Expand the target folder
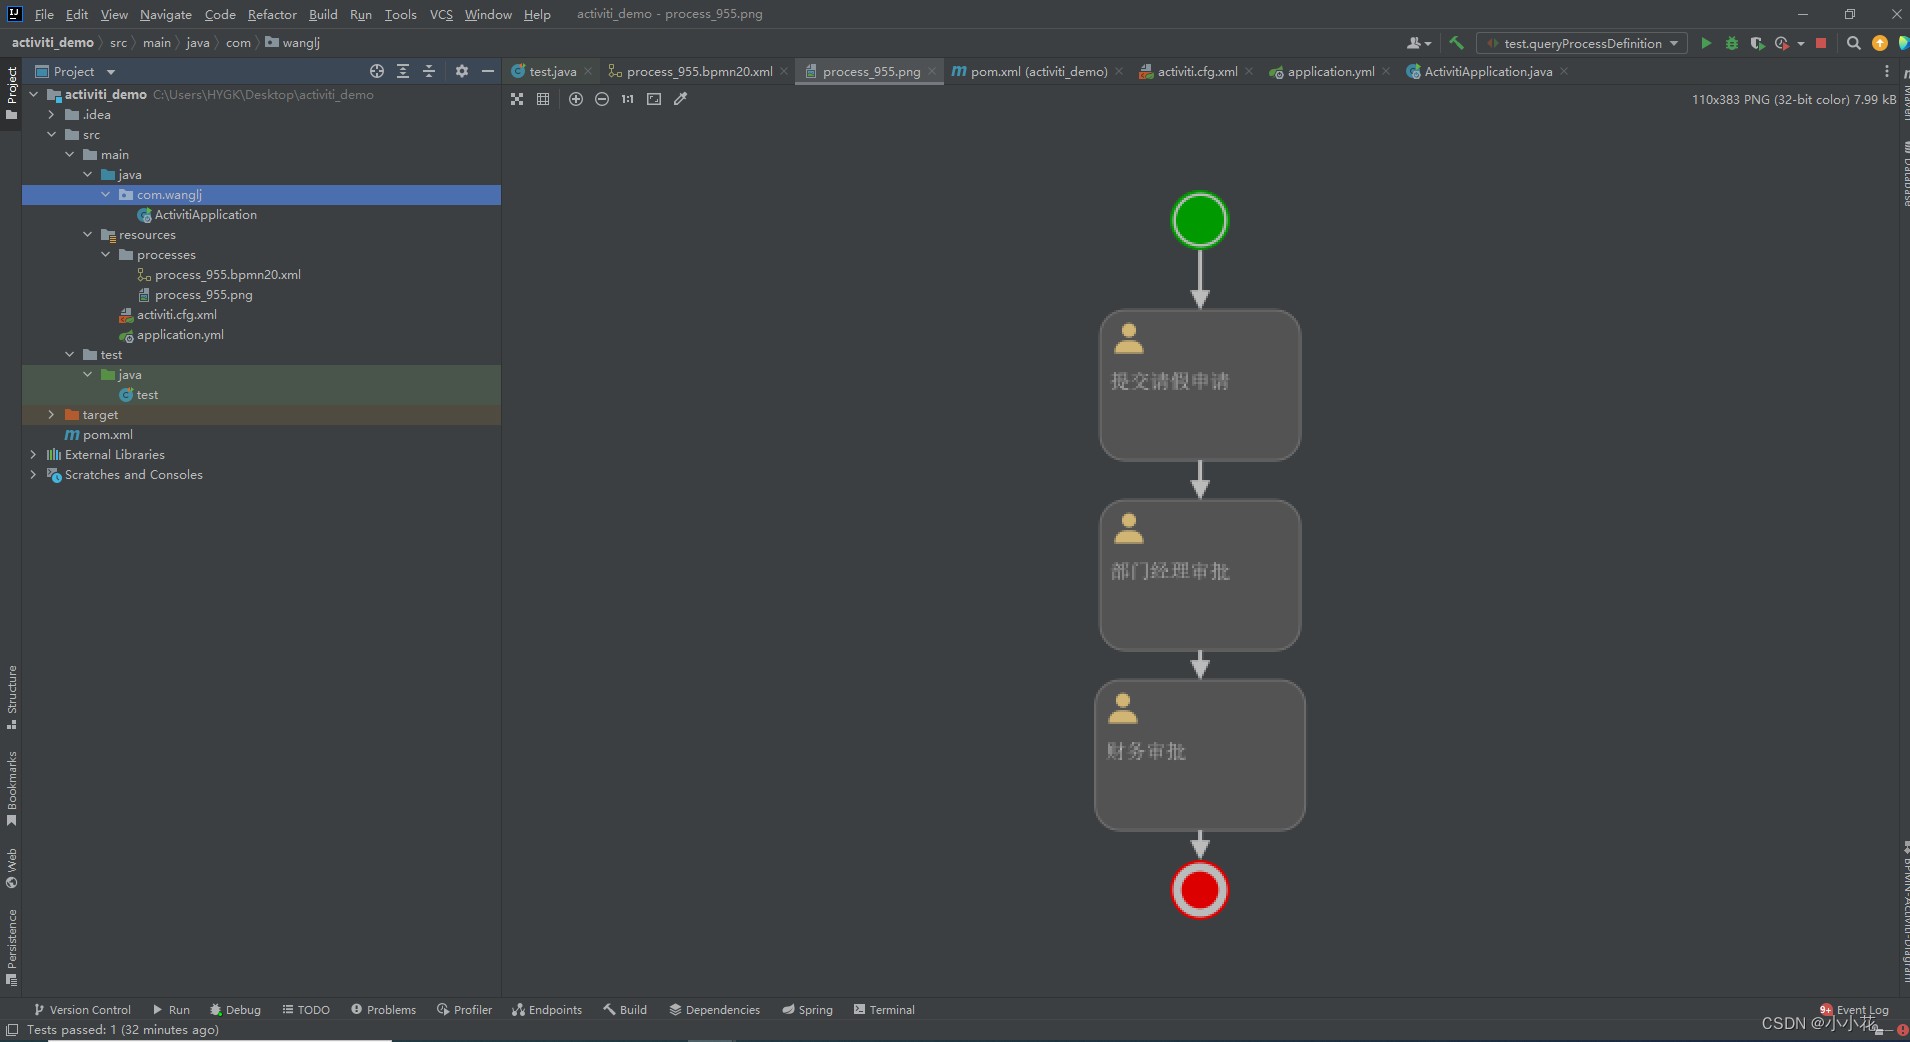 tap(50, 414)
